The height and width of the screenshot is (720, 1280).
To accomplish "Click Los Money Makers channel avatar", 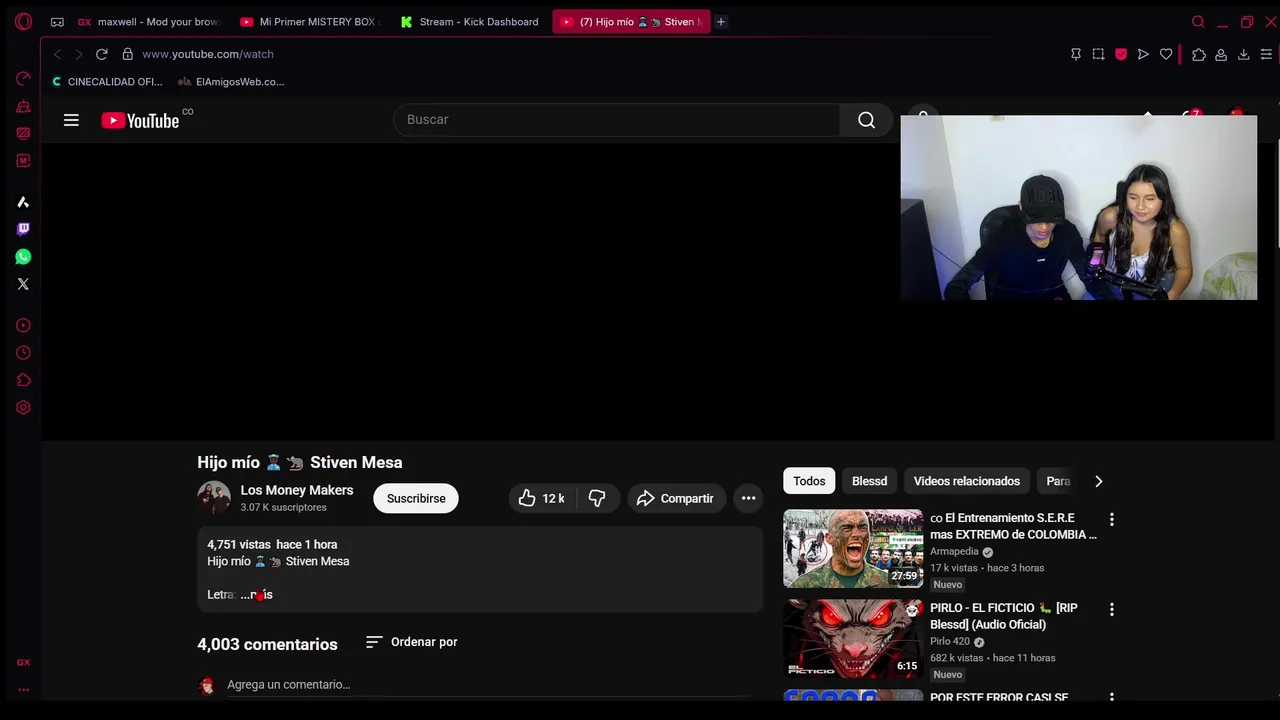I will [x=213, y=498].
